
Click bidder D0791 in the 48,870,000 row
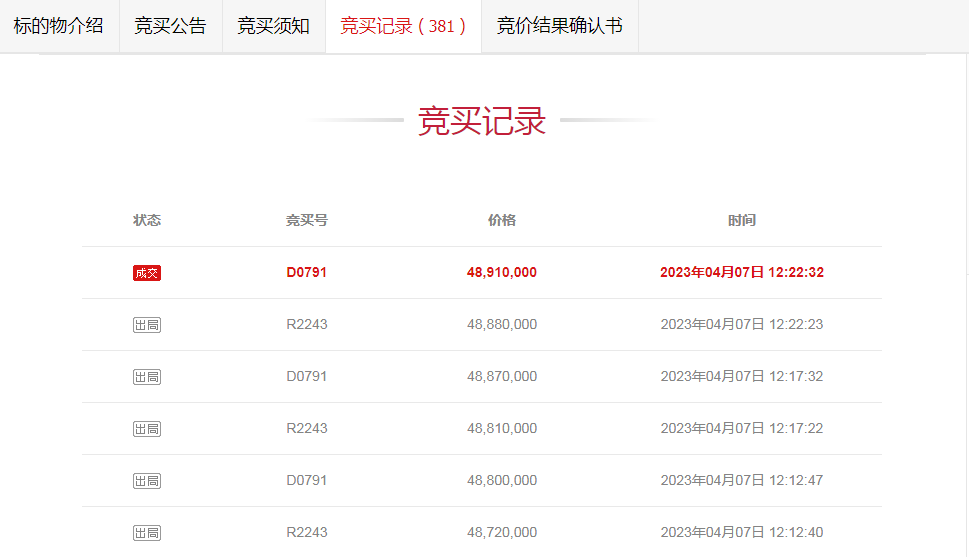coord(307,376)
